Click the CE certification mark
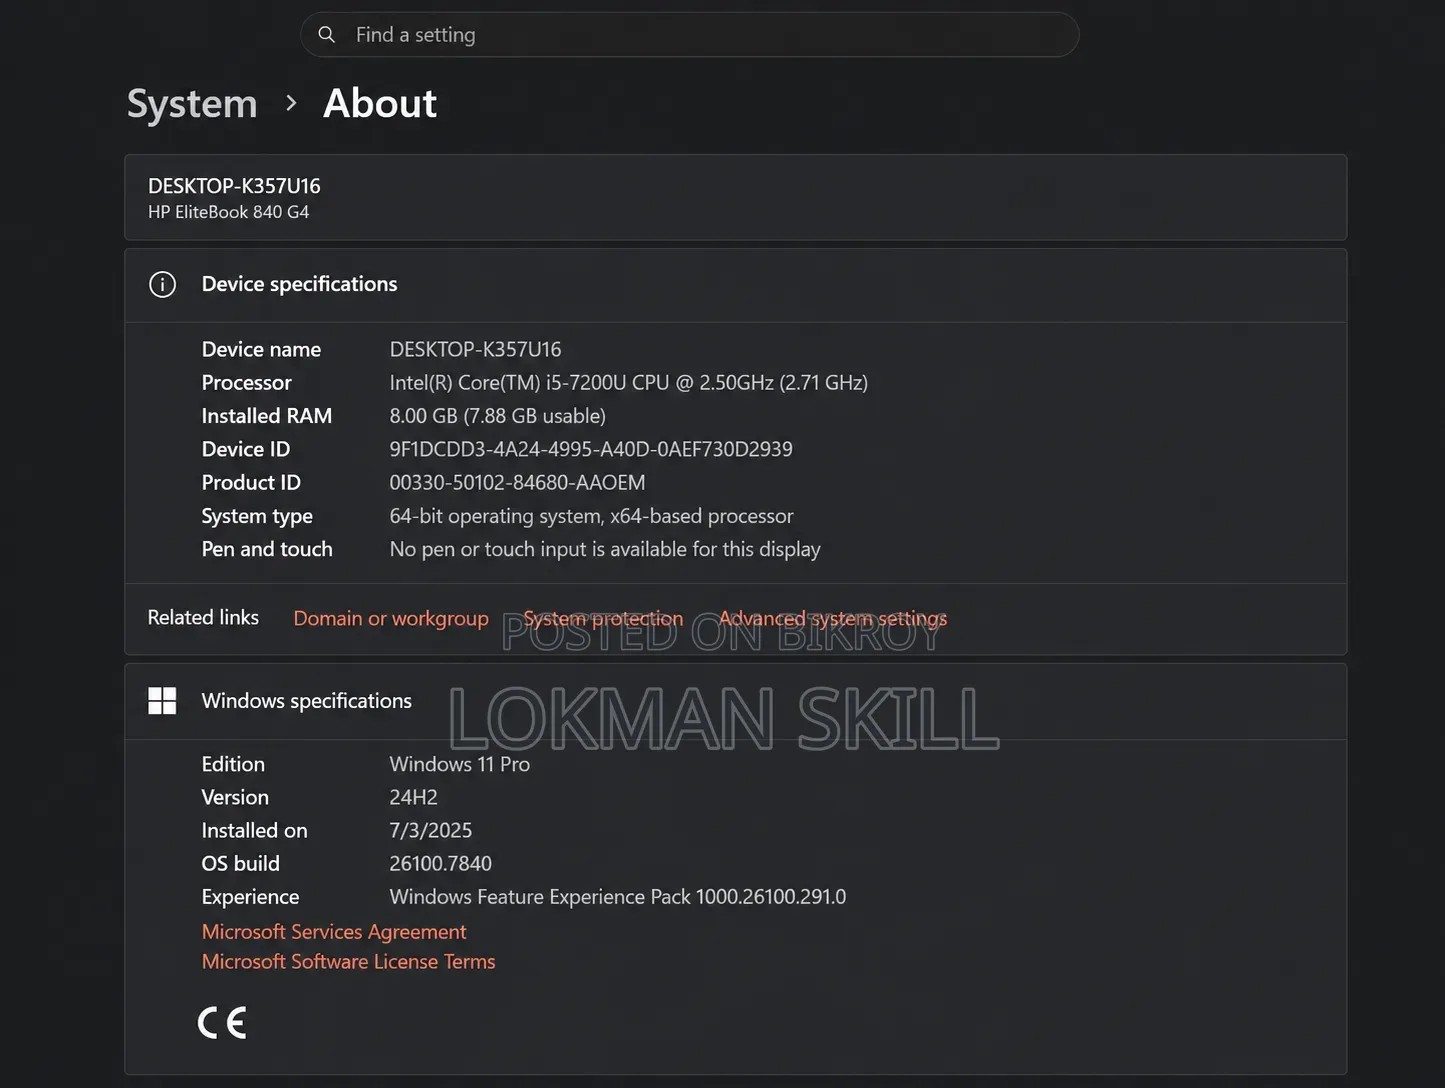 point(222,1023)
